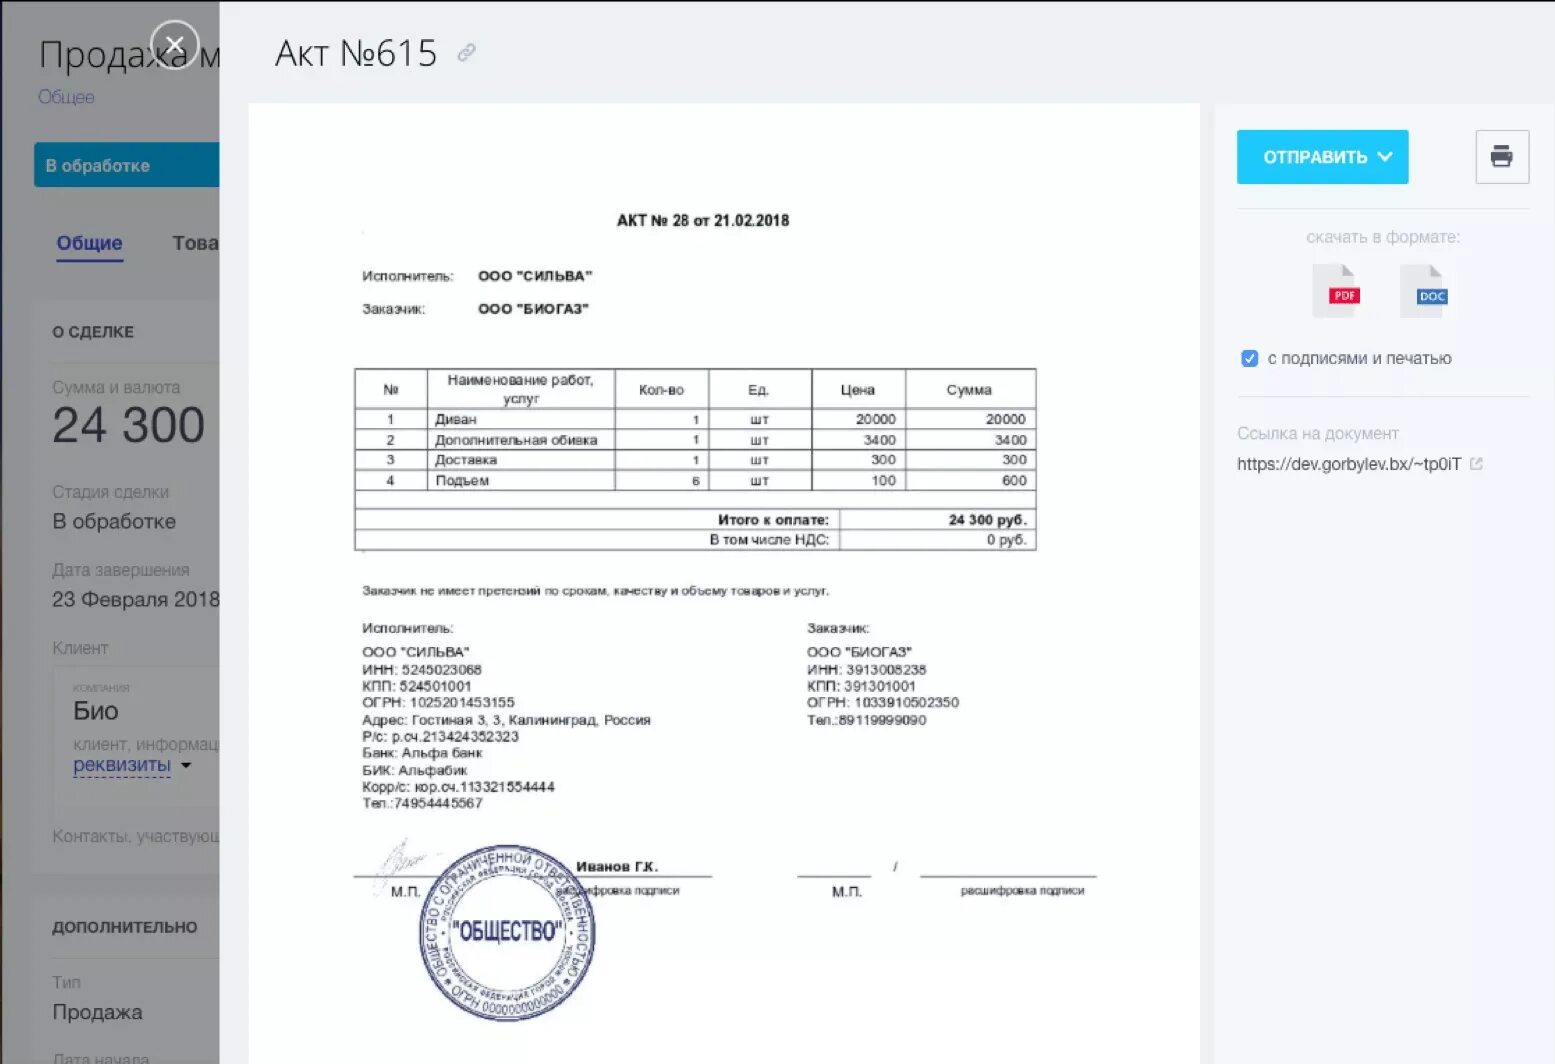Click the deal amount 24 300
1555x1064 pixels.
(x=128, y=425)
